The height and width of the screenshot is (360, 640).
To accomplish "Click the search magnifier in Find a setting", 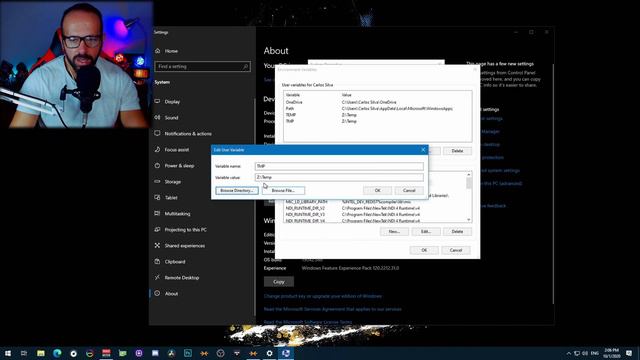I will [245, 67].
